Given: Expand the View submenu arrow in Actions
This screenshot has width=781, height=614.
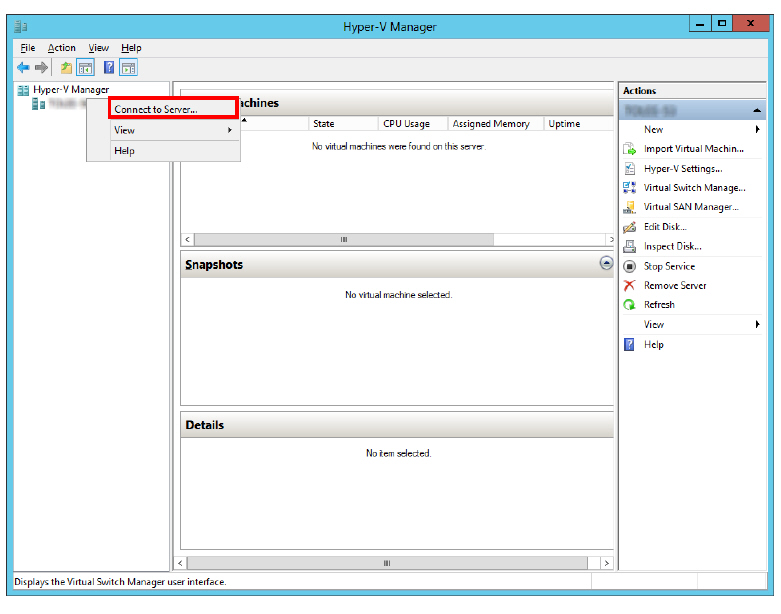Looking at the screenshot, I should (x=757, y=325).
